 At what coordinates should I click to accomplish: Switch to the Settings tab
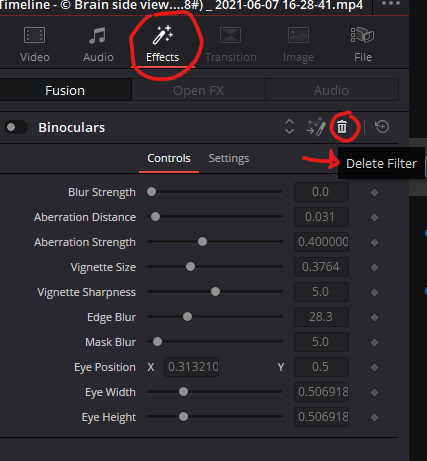click(x=229, y=158)
